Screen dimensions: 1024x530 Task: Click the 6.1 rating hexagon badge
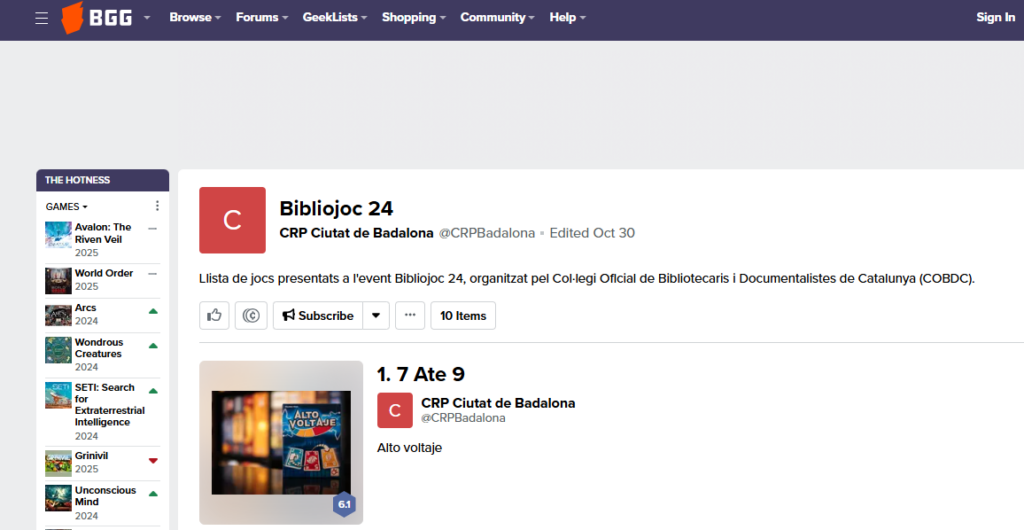coord(344,505)
